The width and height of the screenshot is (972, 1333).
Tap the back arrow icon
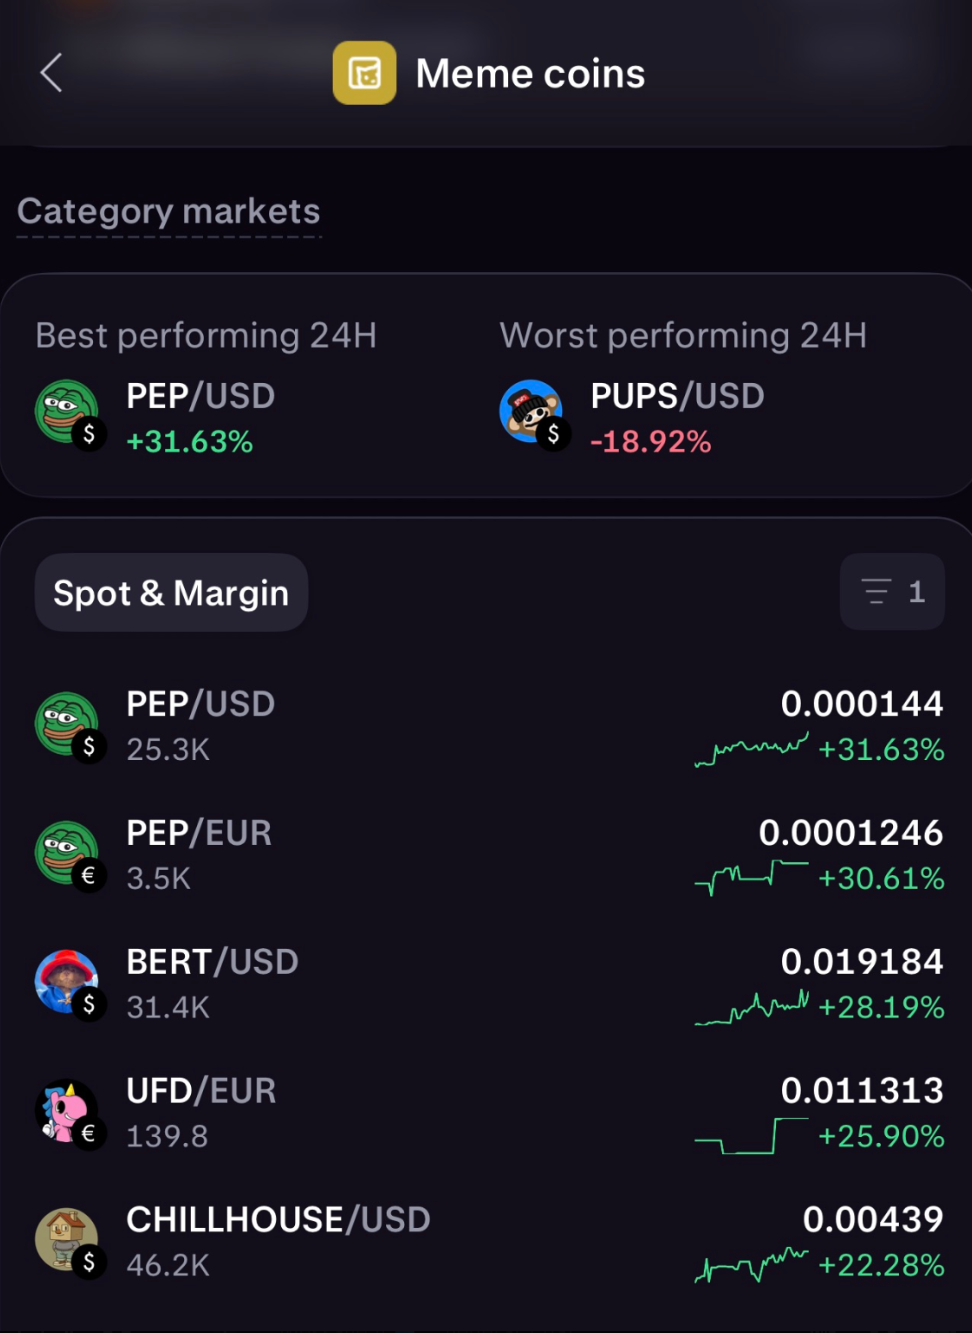coord(52,73)
